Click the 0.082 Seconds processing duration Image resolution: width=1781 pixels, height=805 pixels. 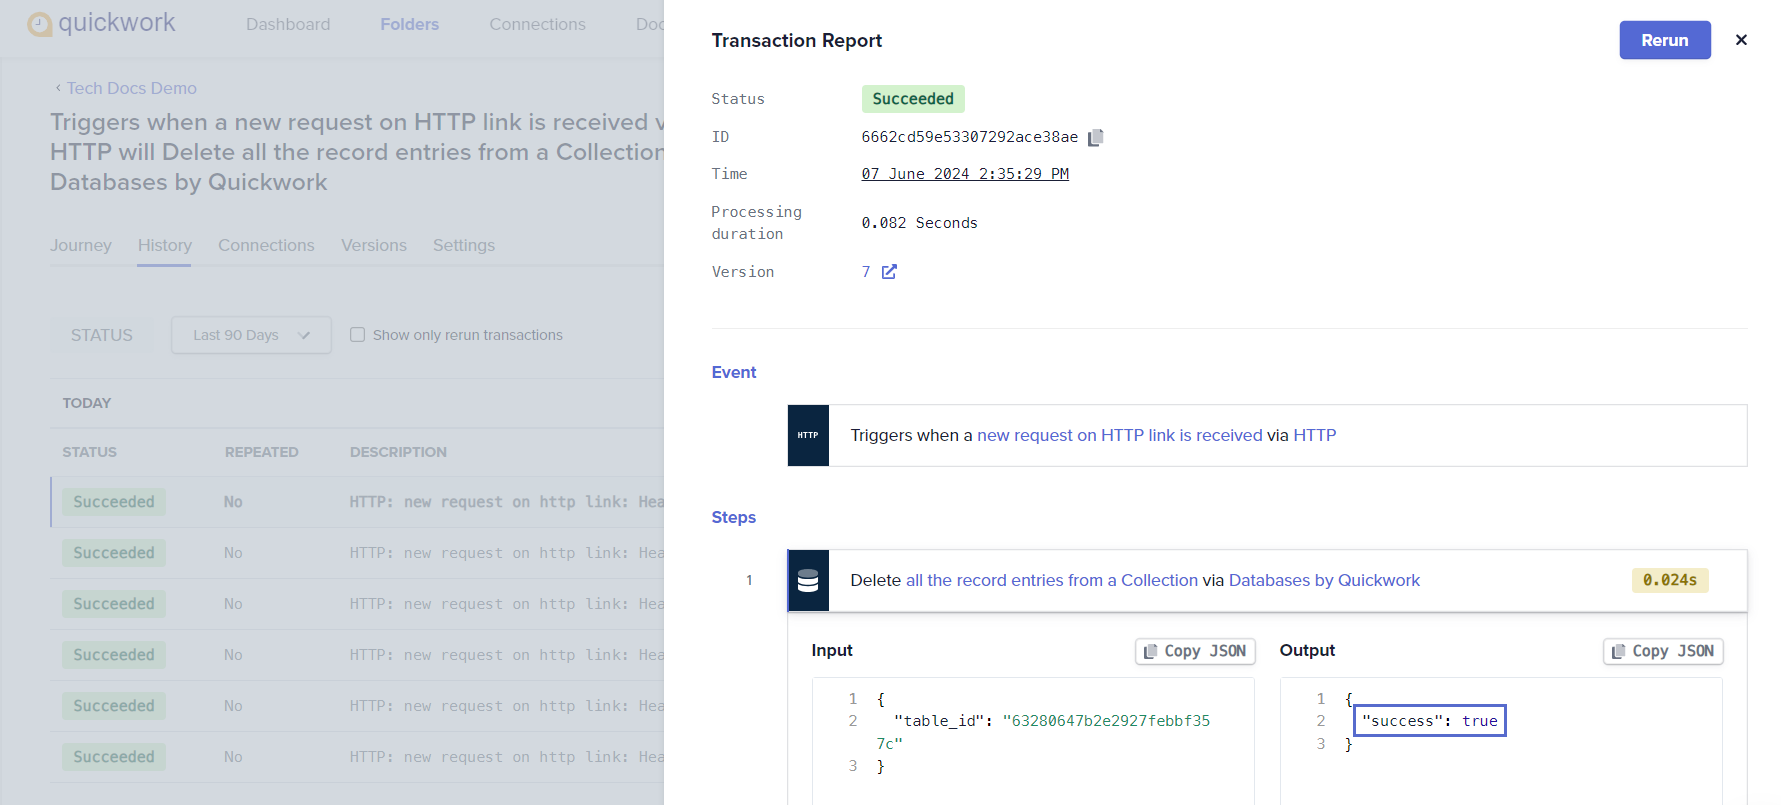pos(919,223)
